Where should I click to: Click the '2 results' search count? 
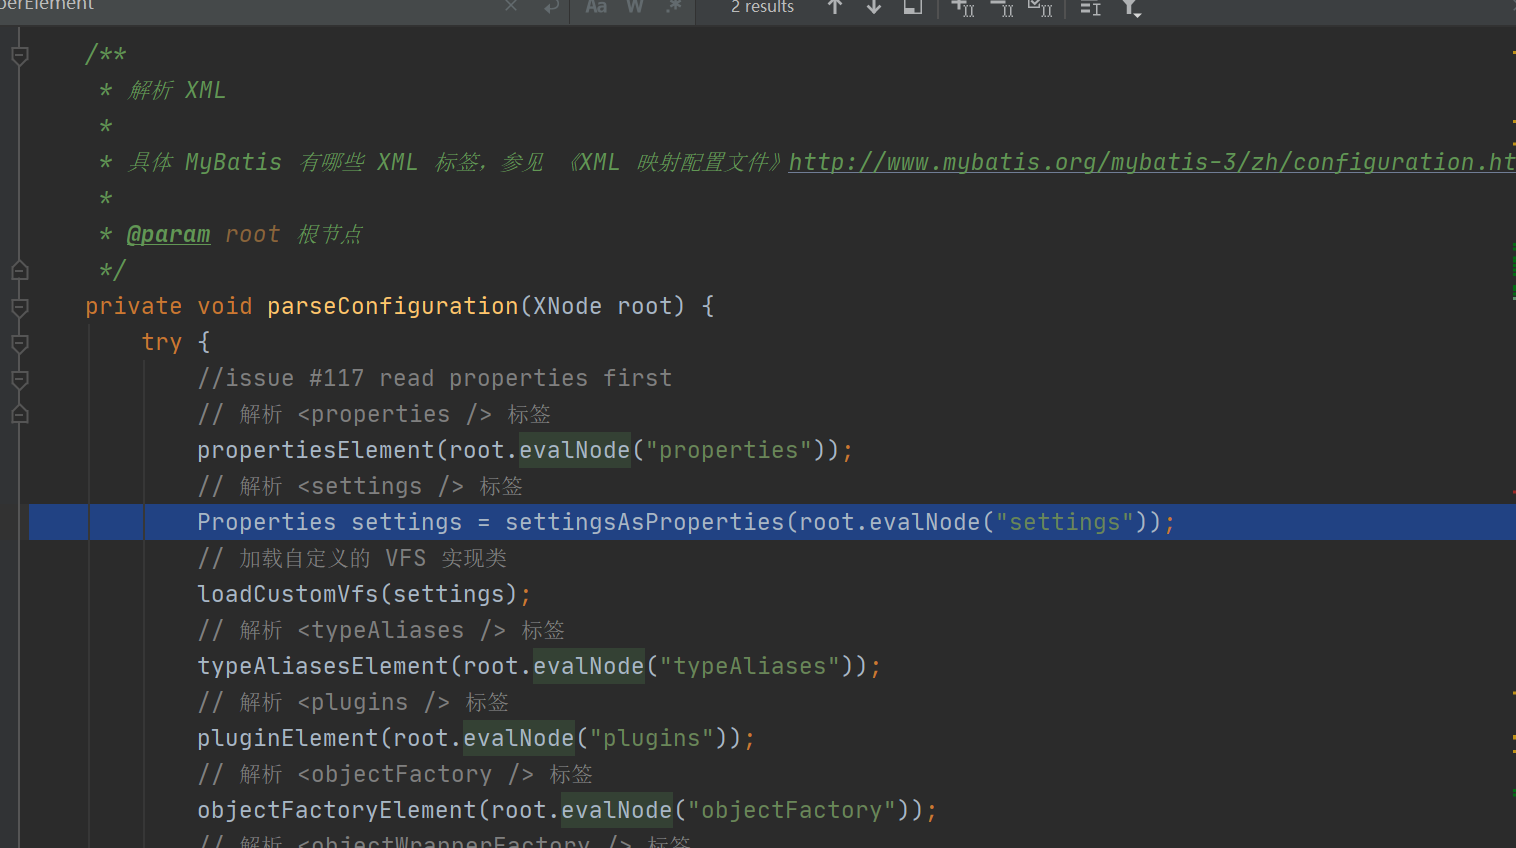762,7
